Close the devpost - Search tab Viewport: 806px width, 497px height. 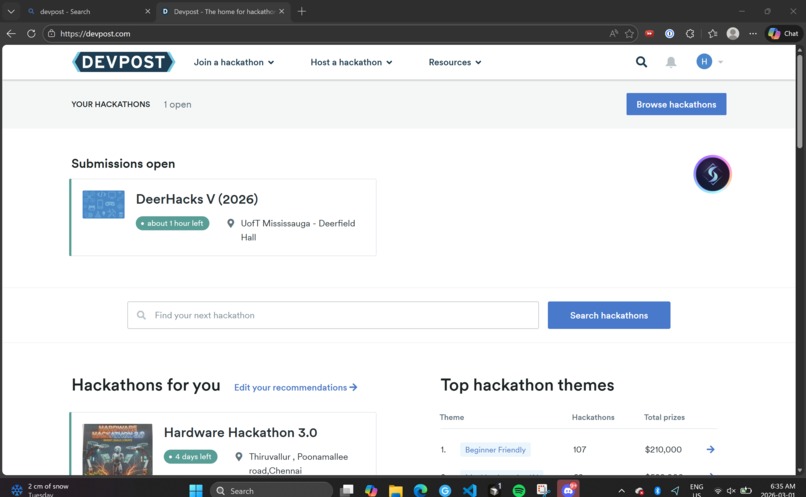pyautogui.click(x=148, y=11)
